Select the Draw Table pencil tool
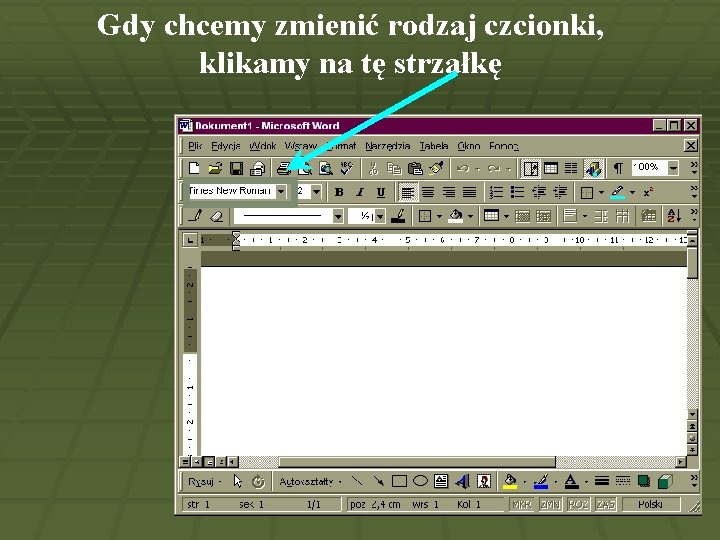The image size is (720, 540). [x=195, y=215]
